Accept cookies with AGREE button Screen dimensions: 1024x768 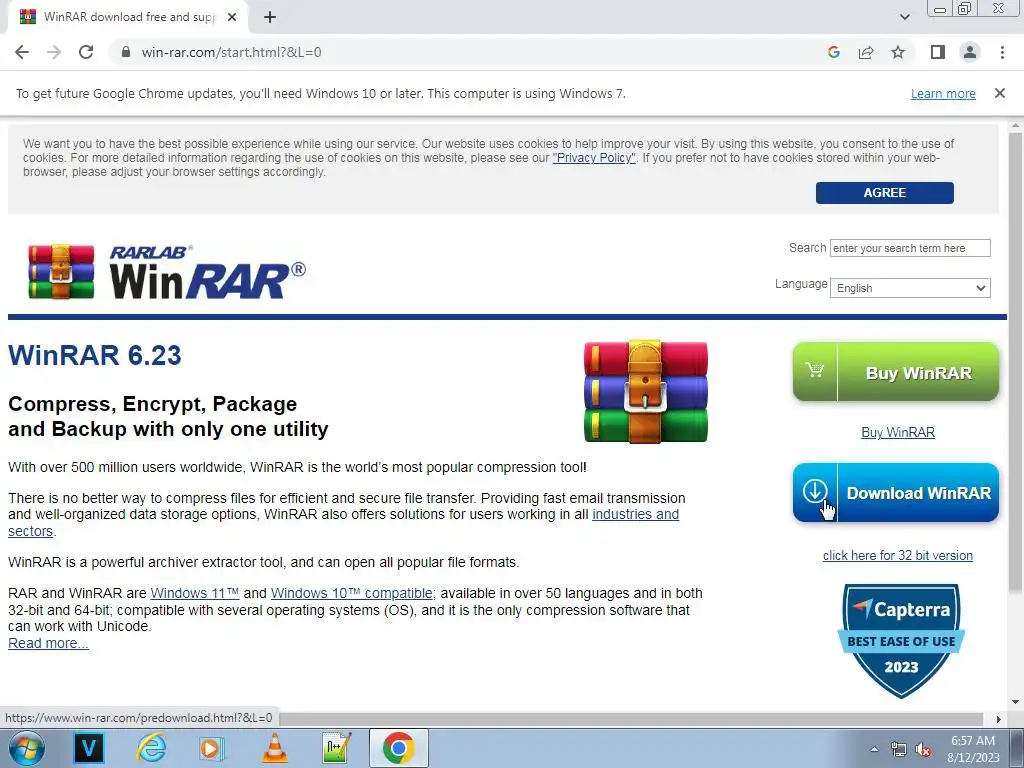[885, 193]
